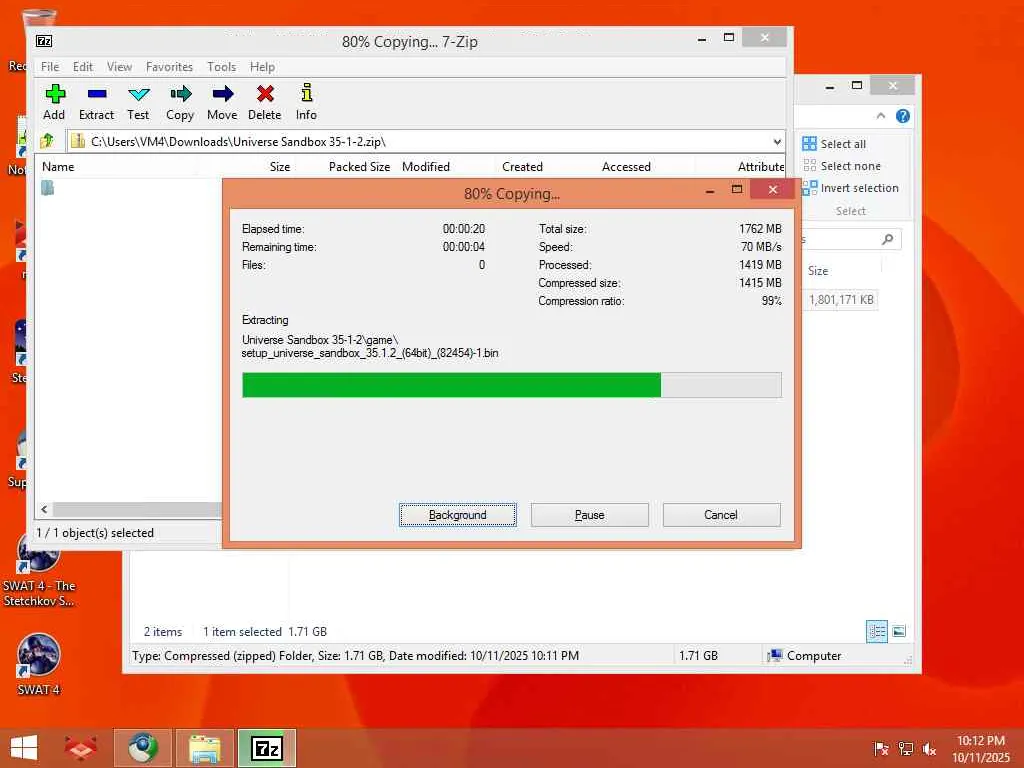Sort by Created column
Screen dimensions: 1024x768
522,167
